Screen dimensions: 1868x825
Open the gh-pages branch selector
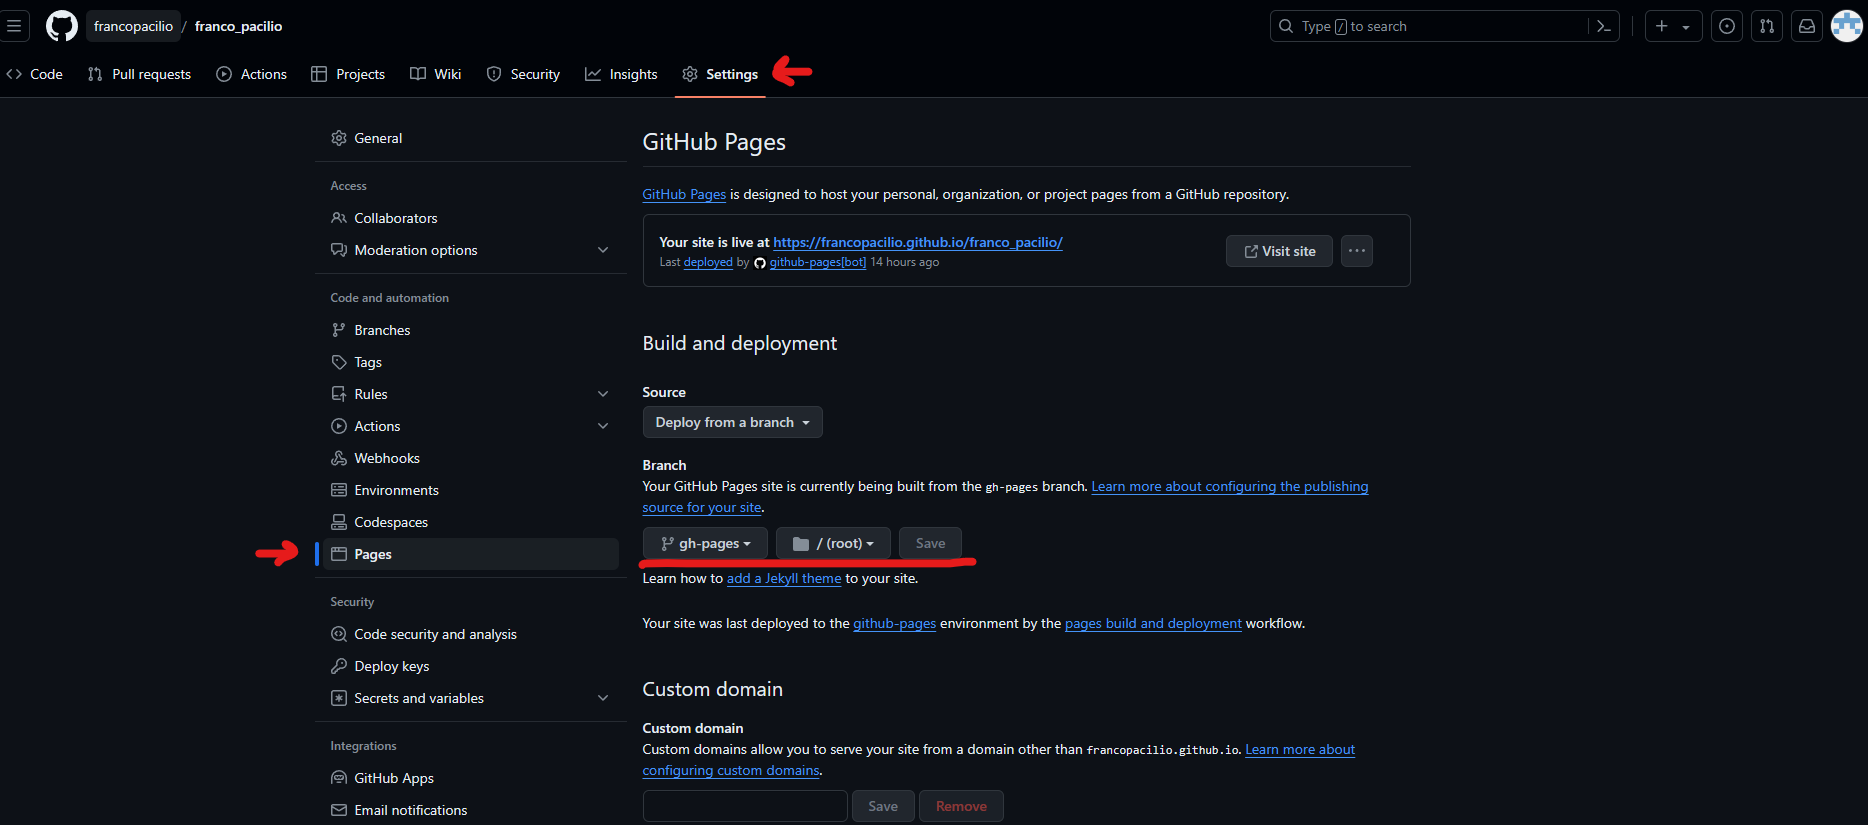705,543
